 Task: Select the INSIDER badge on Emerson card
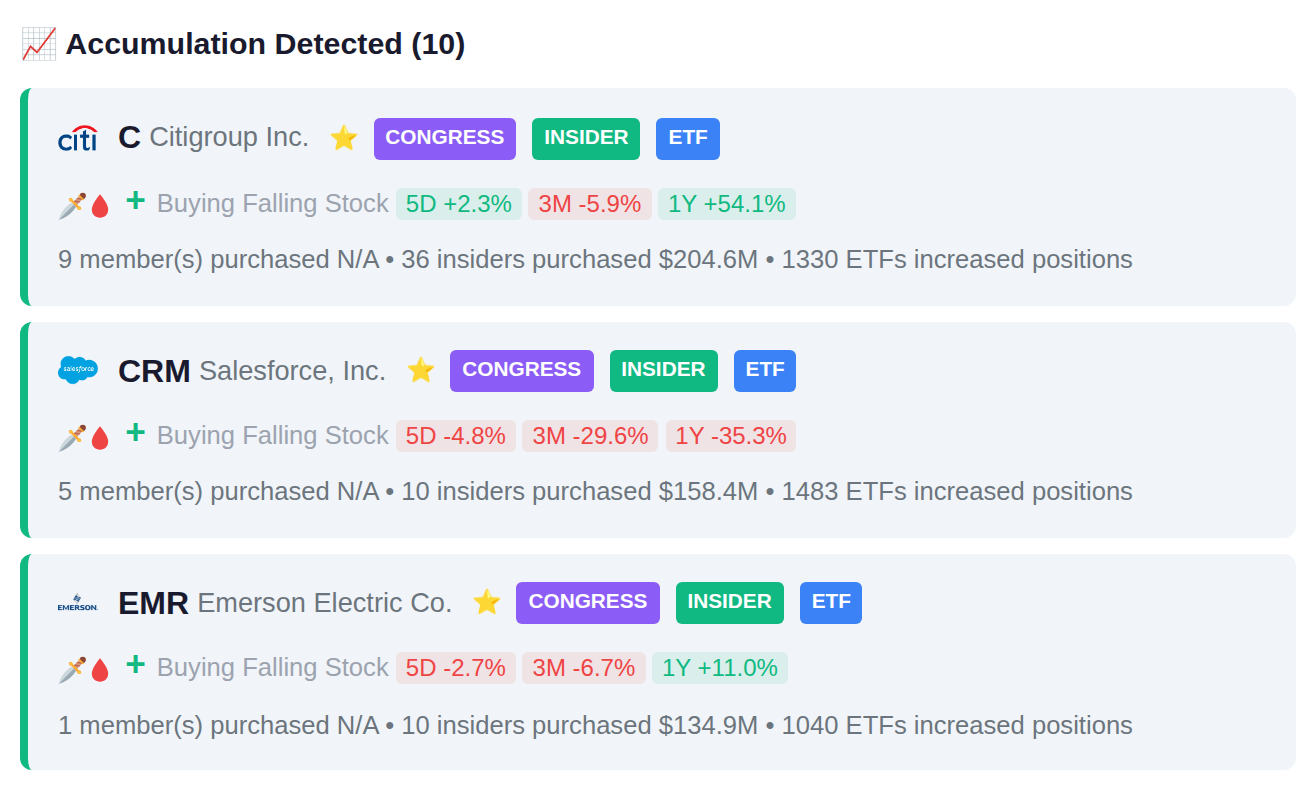pos(730,603)
